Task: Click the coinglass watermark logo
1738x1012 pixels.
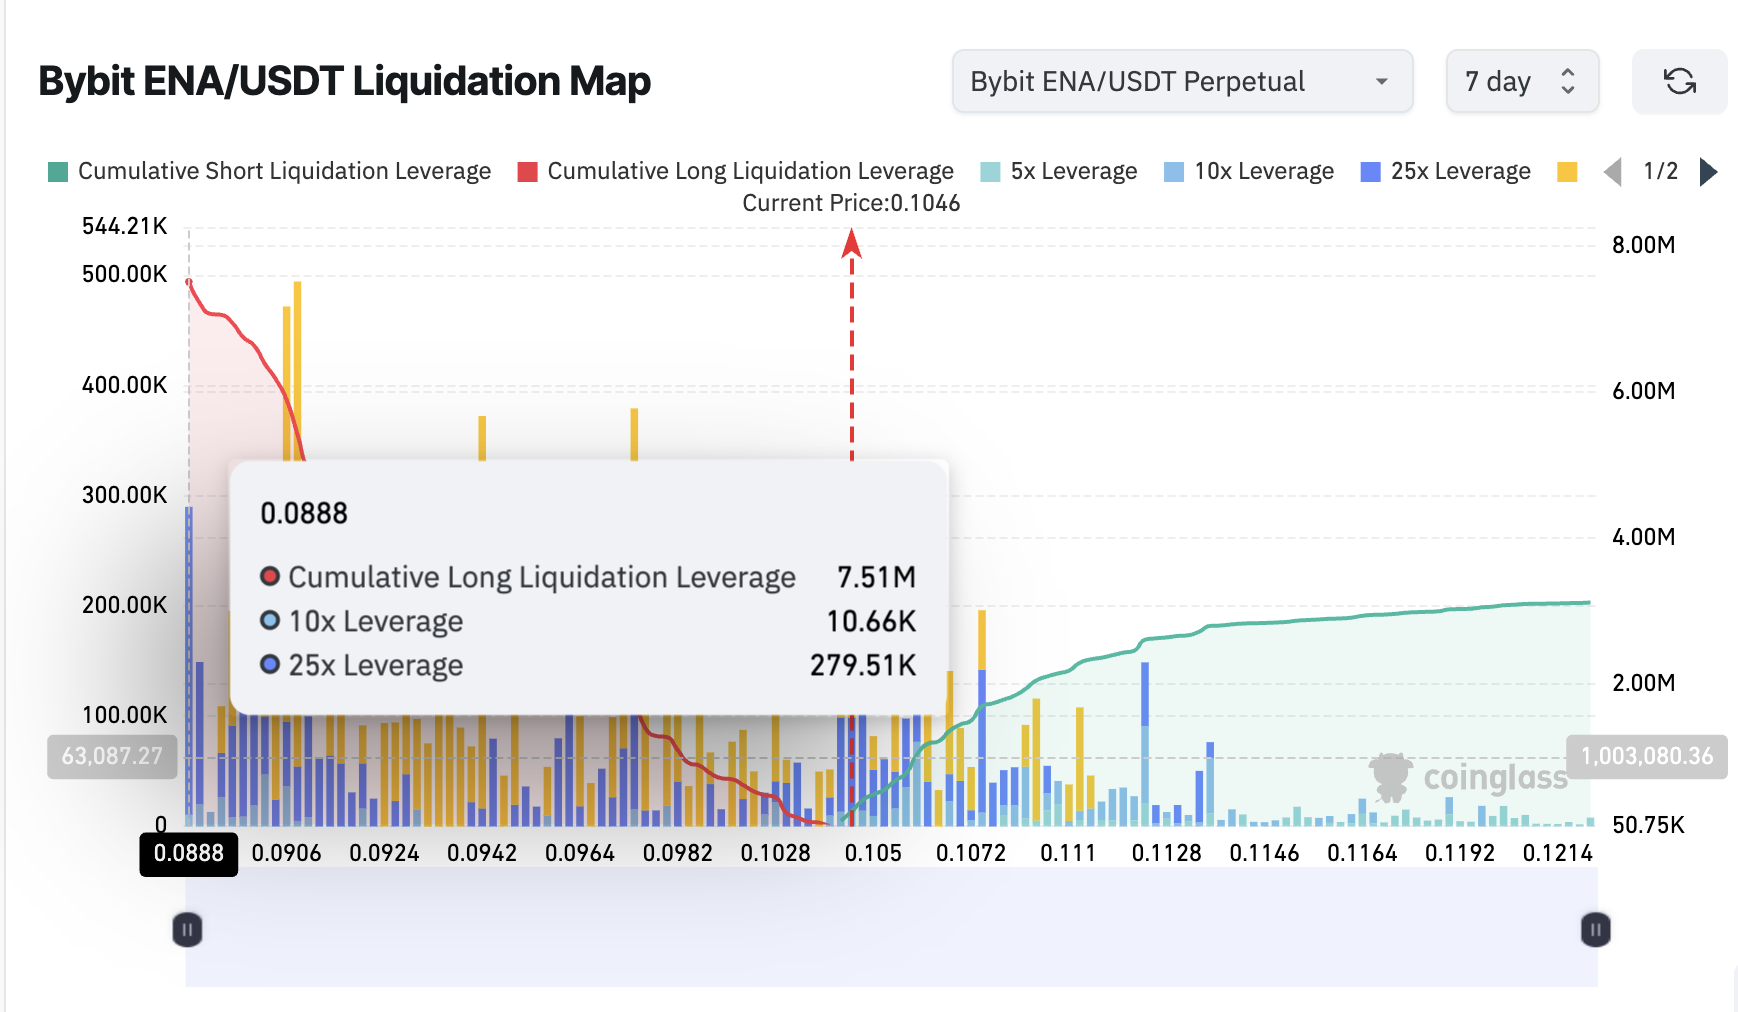Action: pos(1468,777)
